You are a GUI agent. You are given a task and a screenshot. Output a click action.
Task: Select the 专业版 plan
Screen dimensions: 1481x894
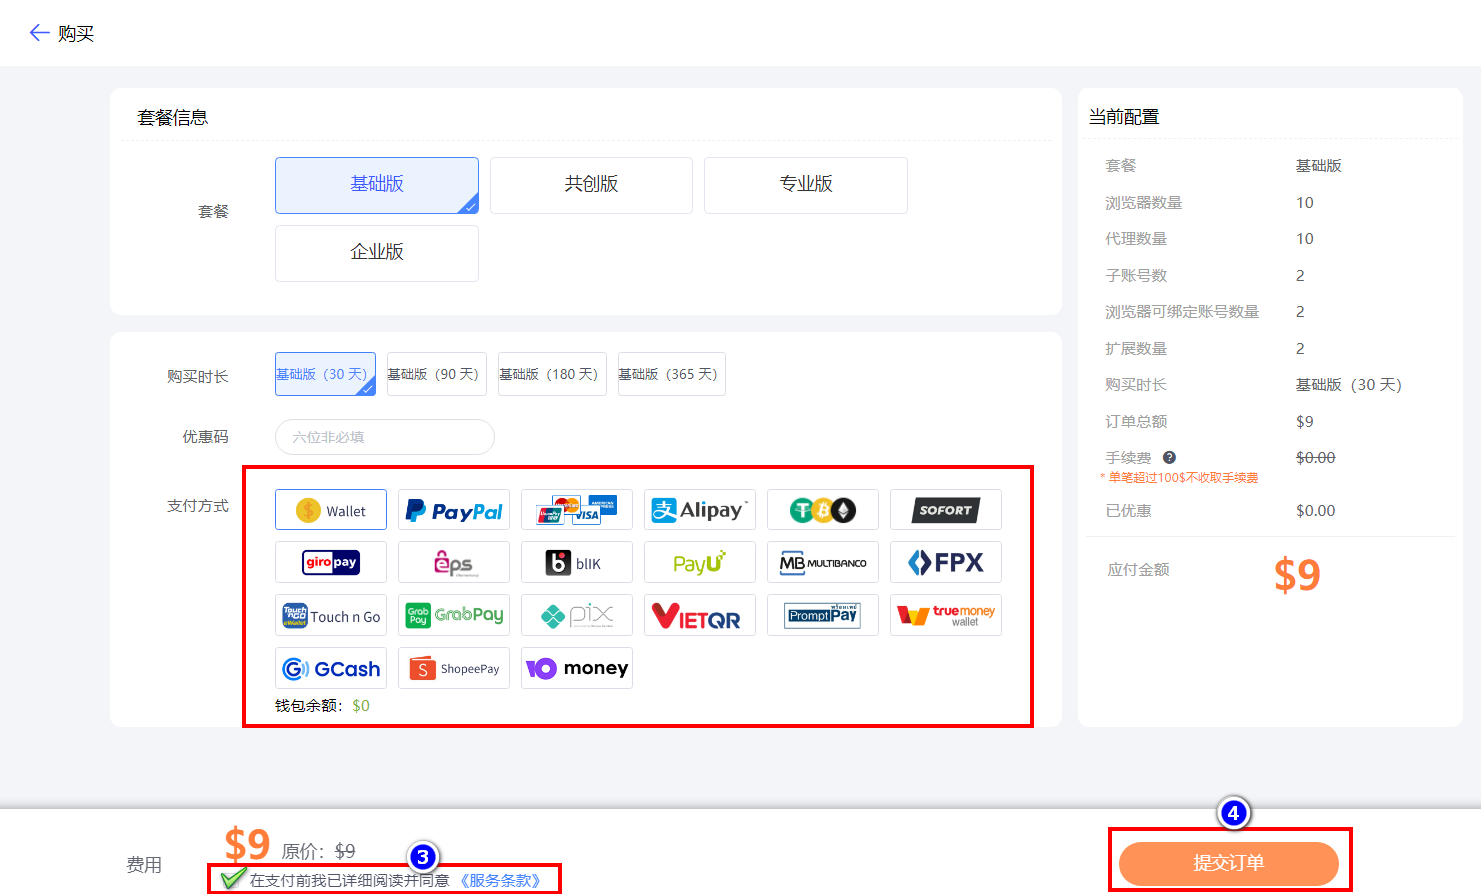click(806, 185)
